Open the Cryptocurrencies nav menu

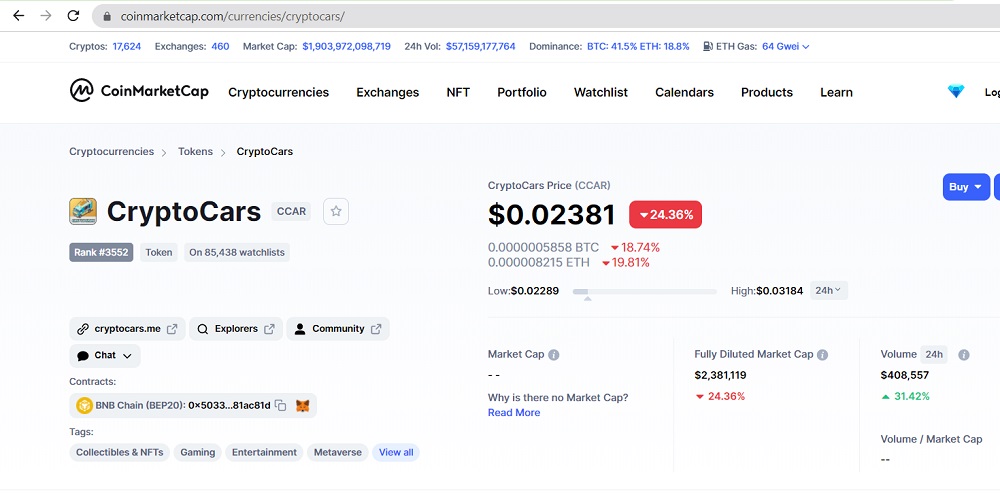279,92
